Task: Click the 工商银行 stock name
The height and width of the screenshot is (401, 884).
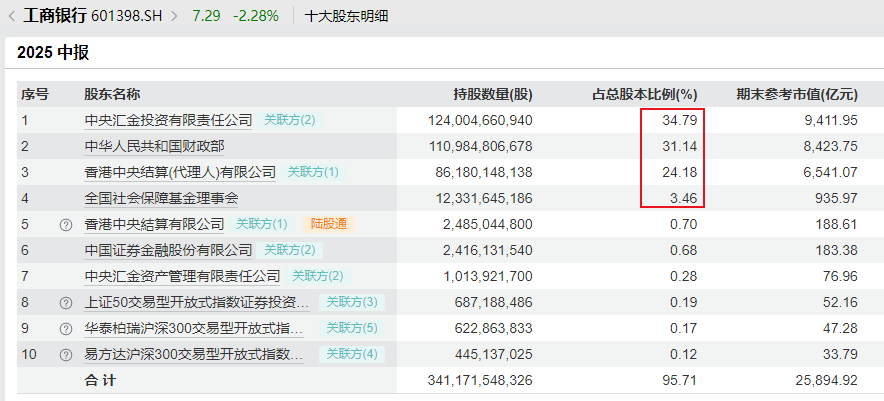Action: tap(54, 16)
